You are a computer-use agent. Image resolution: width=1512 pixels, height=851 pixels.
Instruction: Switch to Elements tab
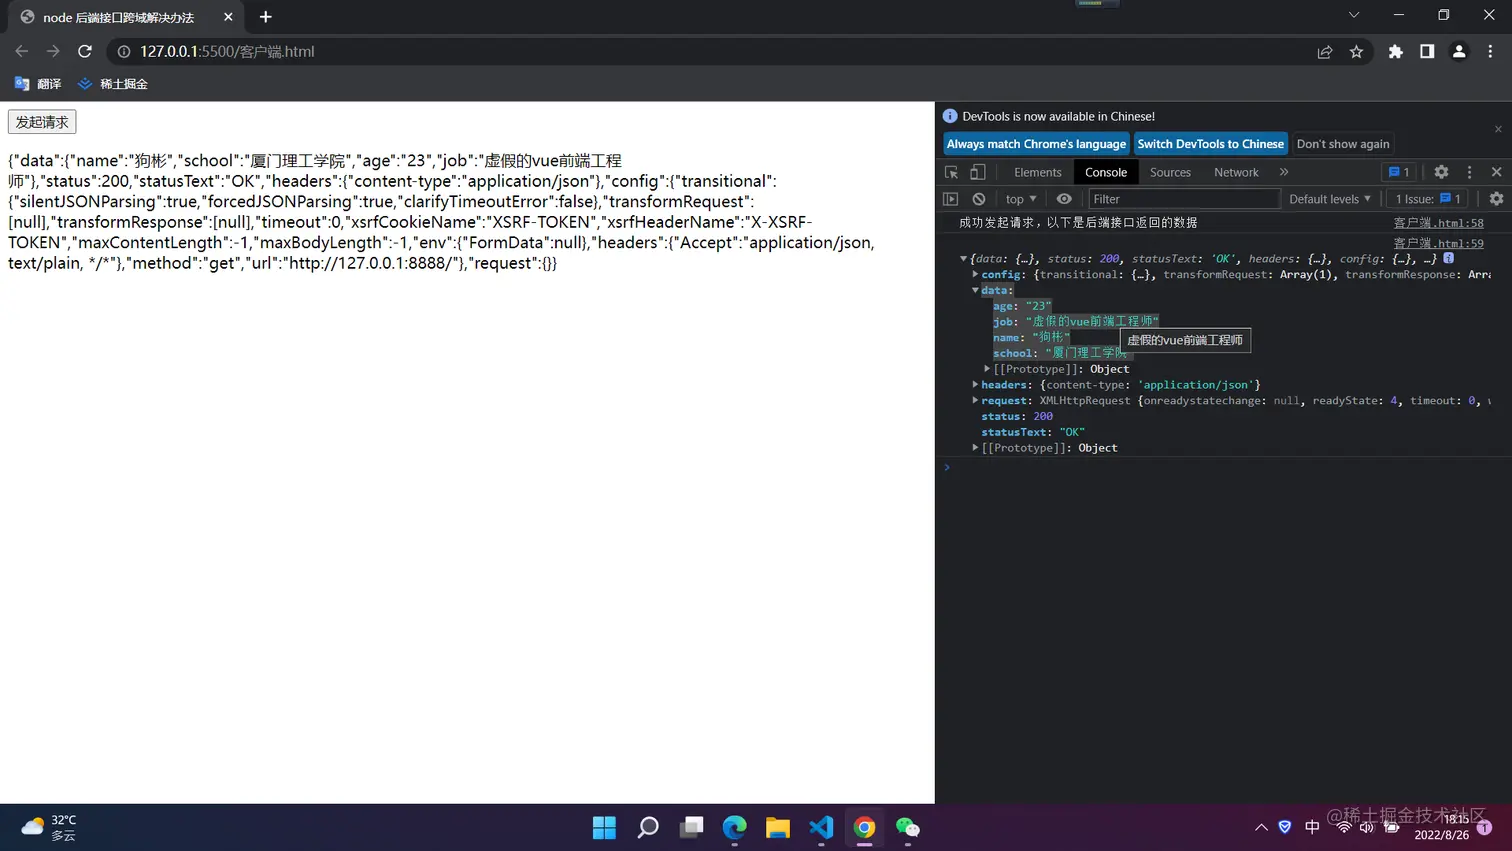tap(1037, 172)
